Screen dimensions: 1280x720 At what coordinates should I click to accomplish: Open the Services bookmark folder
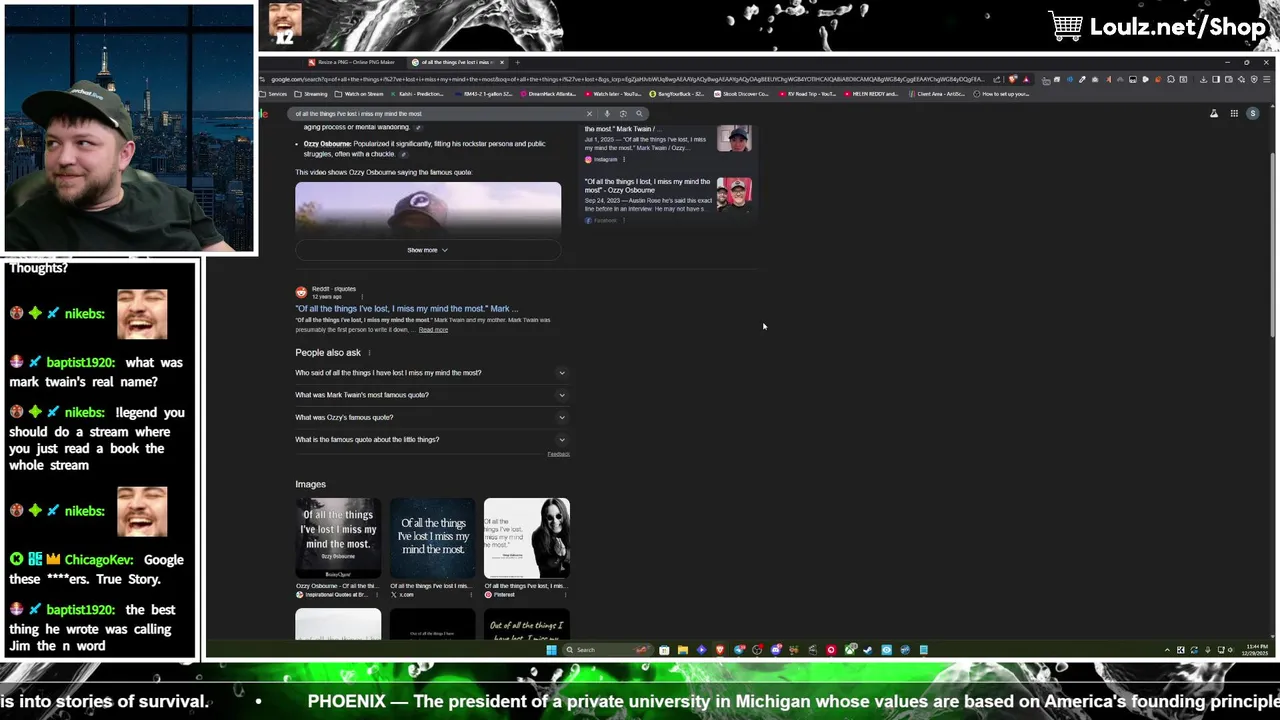(273, 94)
